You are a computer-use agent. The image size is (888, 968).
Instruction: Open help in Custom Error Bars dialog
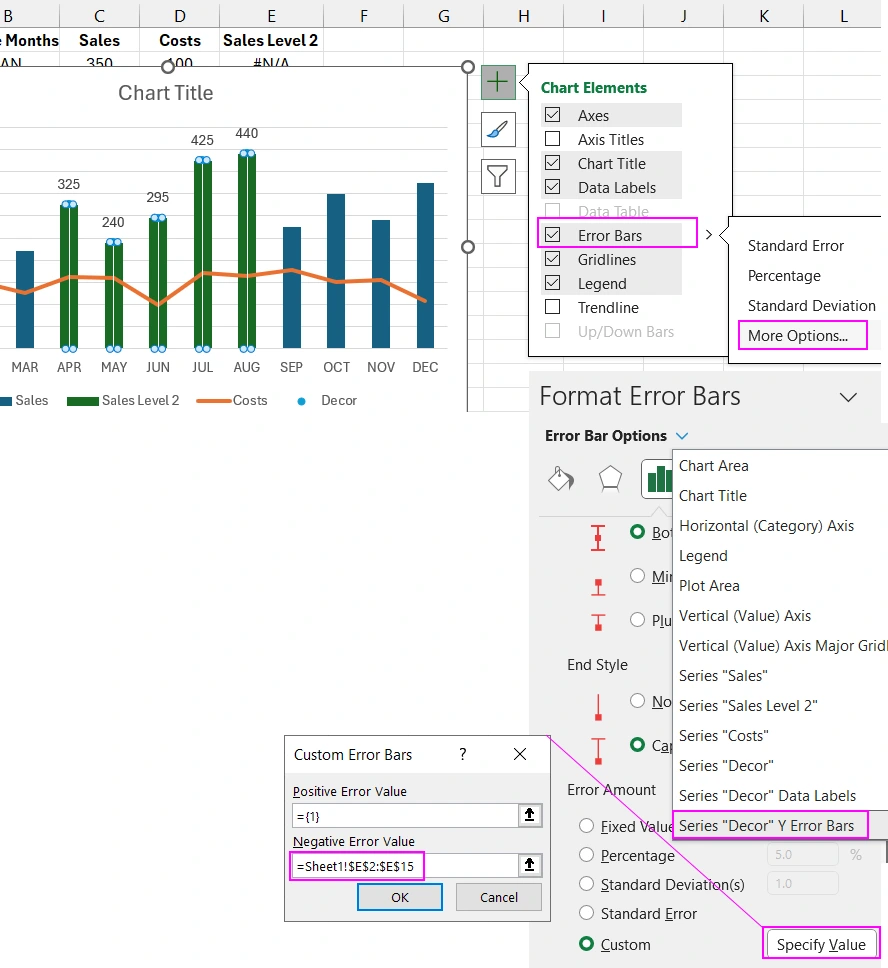(463, 755)
